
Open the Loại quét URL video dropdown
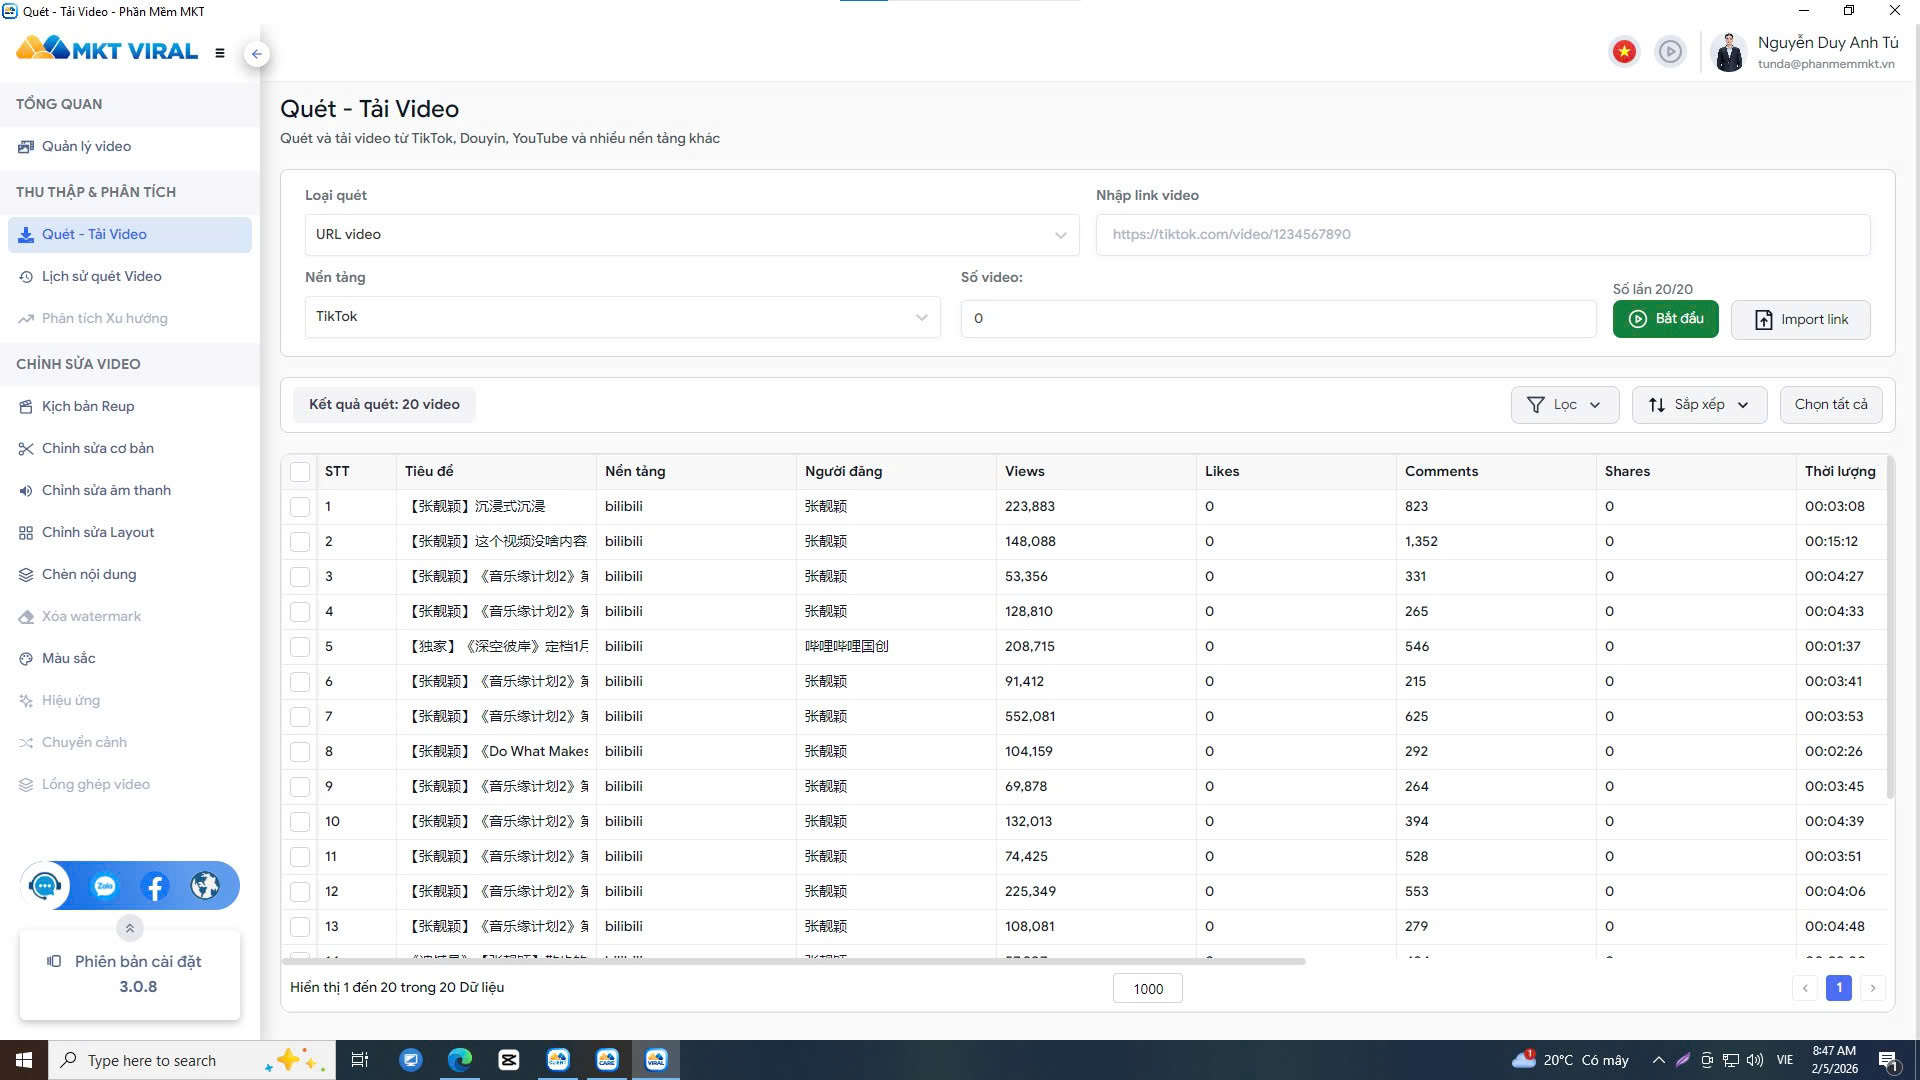coord(691,235)
